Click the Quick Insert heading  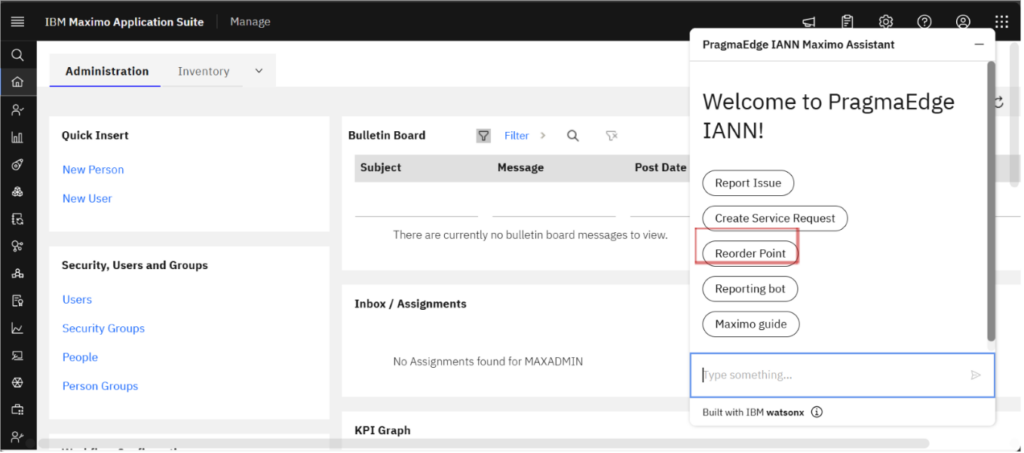(95, 135)
